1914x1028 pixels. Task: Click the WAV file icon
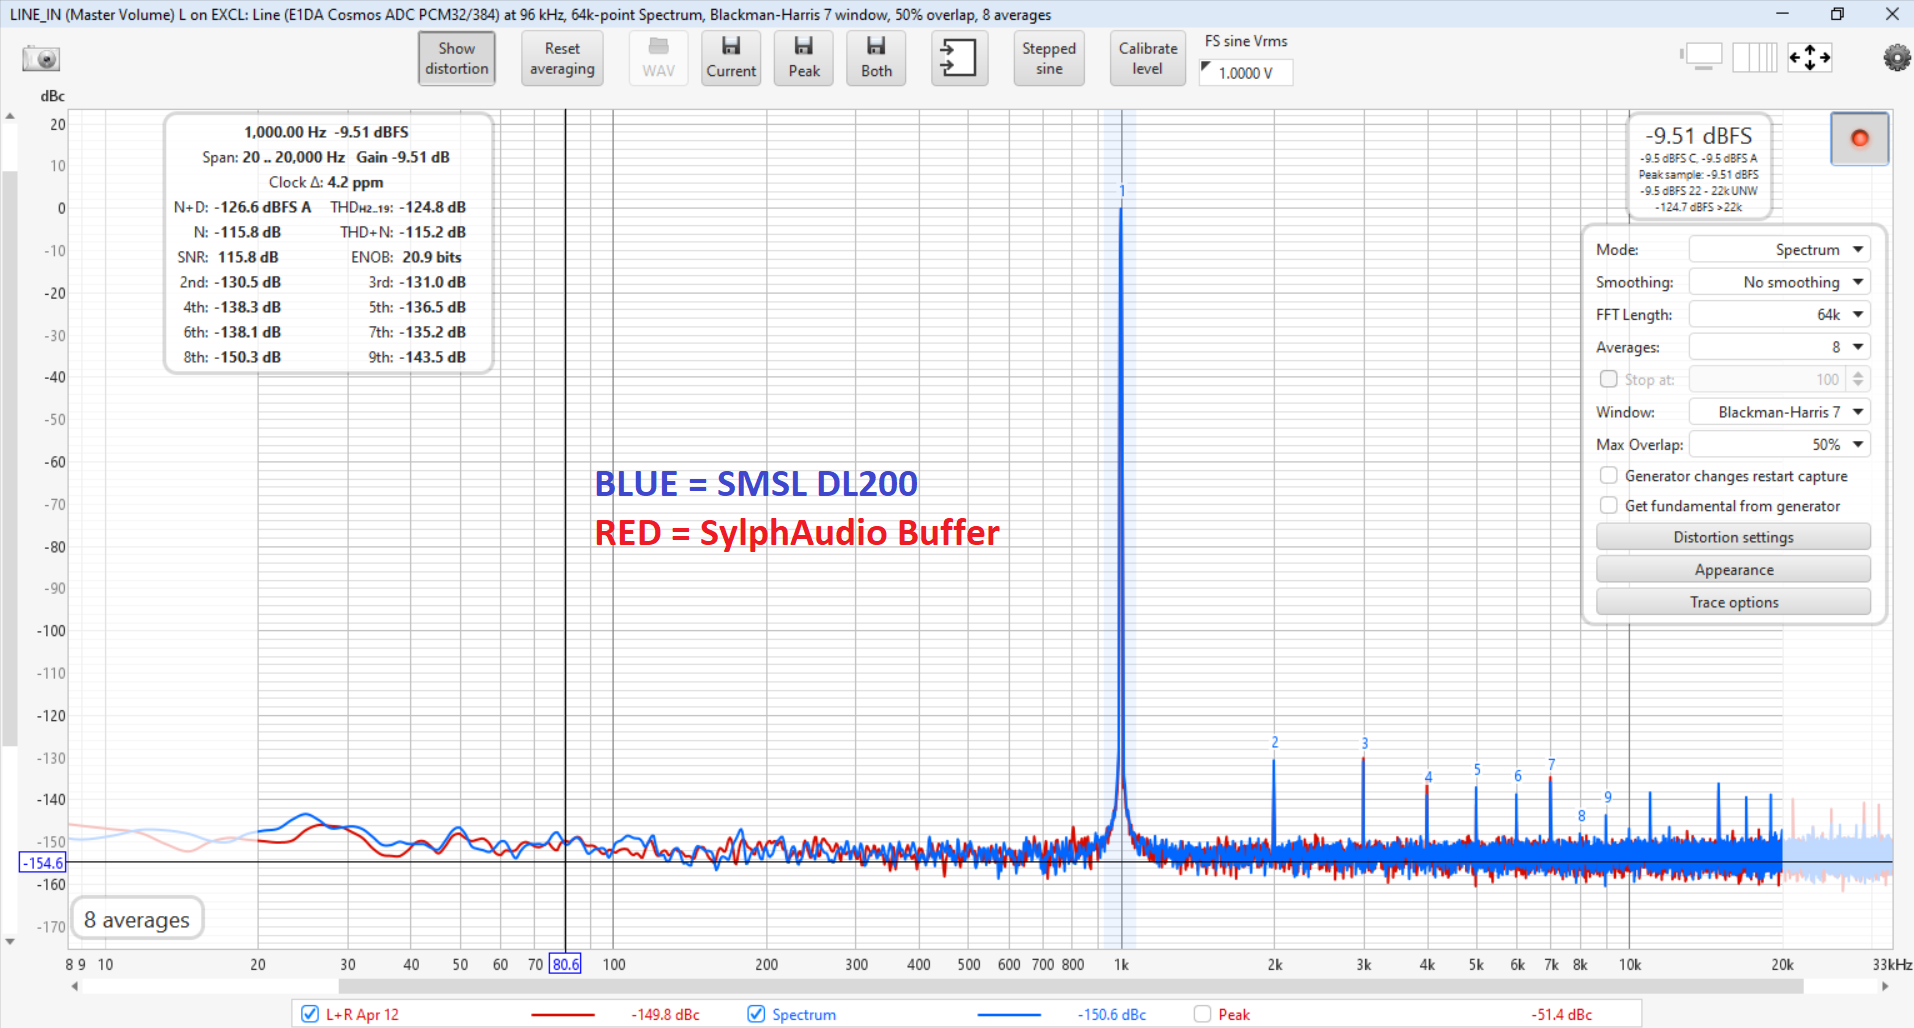[658, 58]
